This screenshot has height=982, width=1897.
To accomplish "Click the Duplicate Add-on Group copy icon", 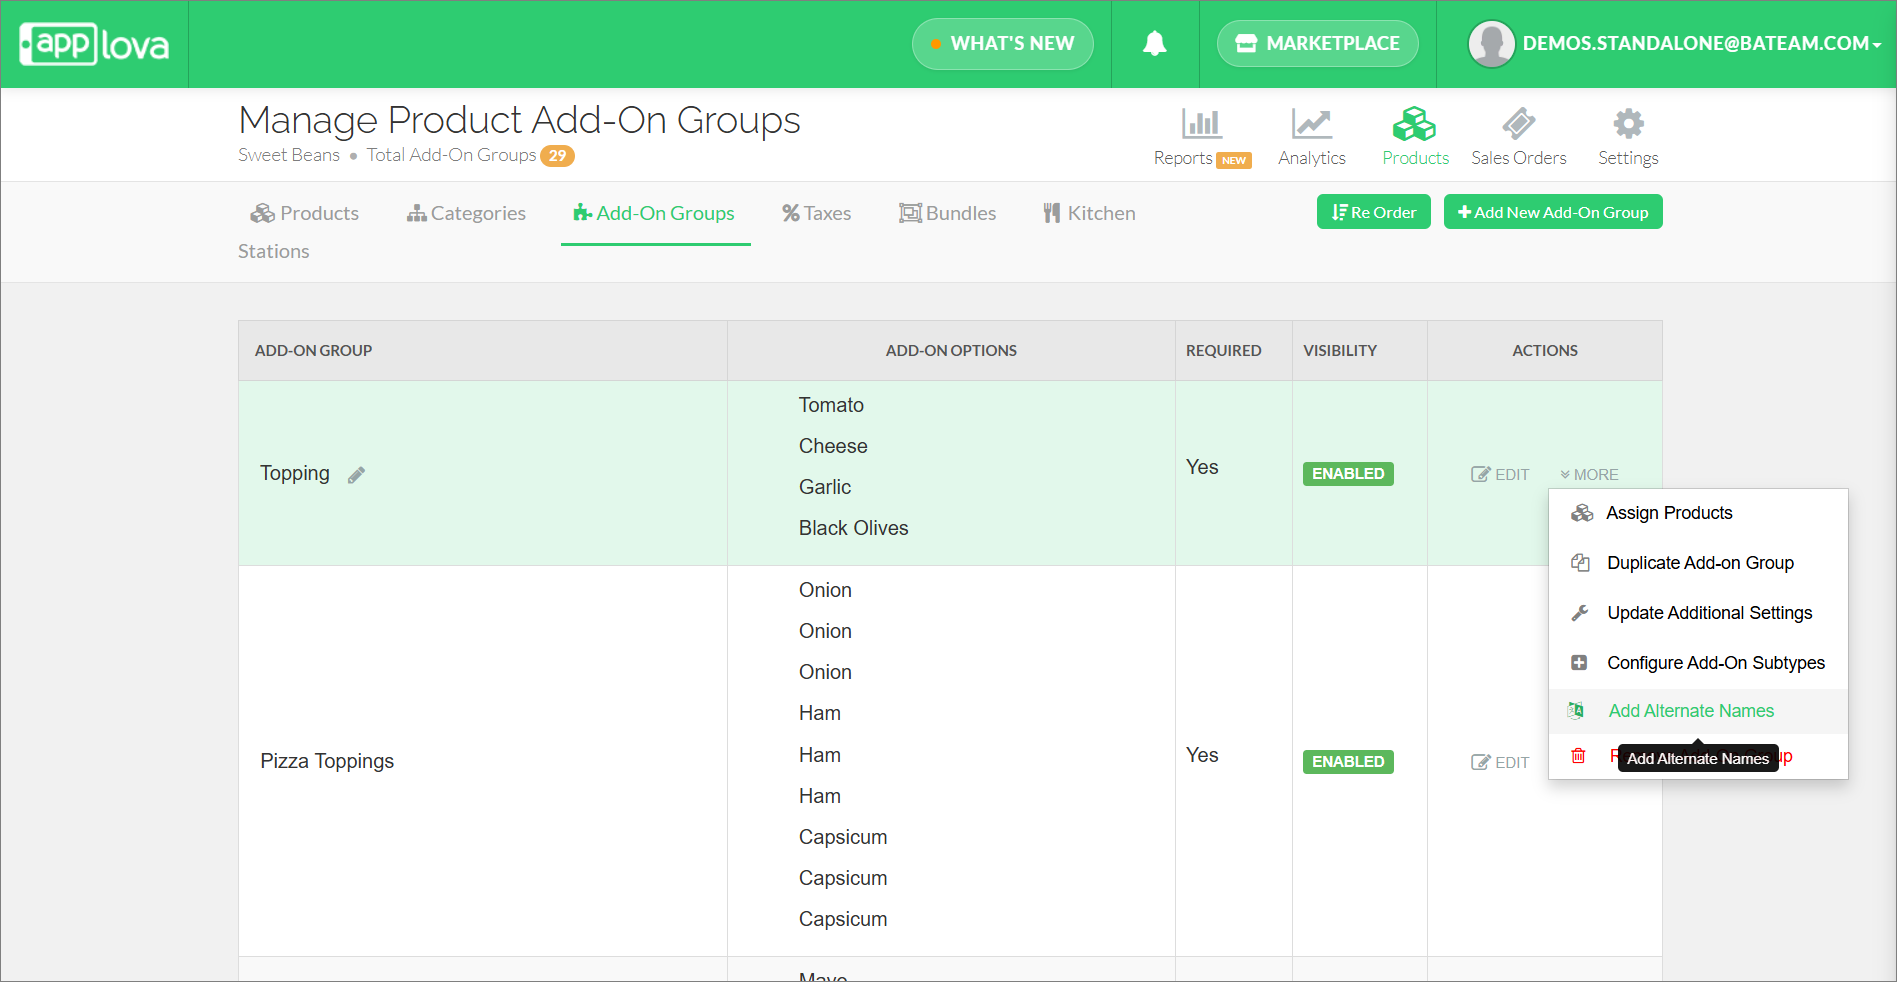I will coord(1580,563).
